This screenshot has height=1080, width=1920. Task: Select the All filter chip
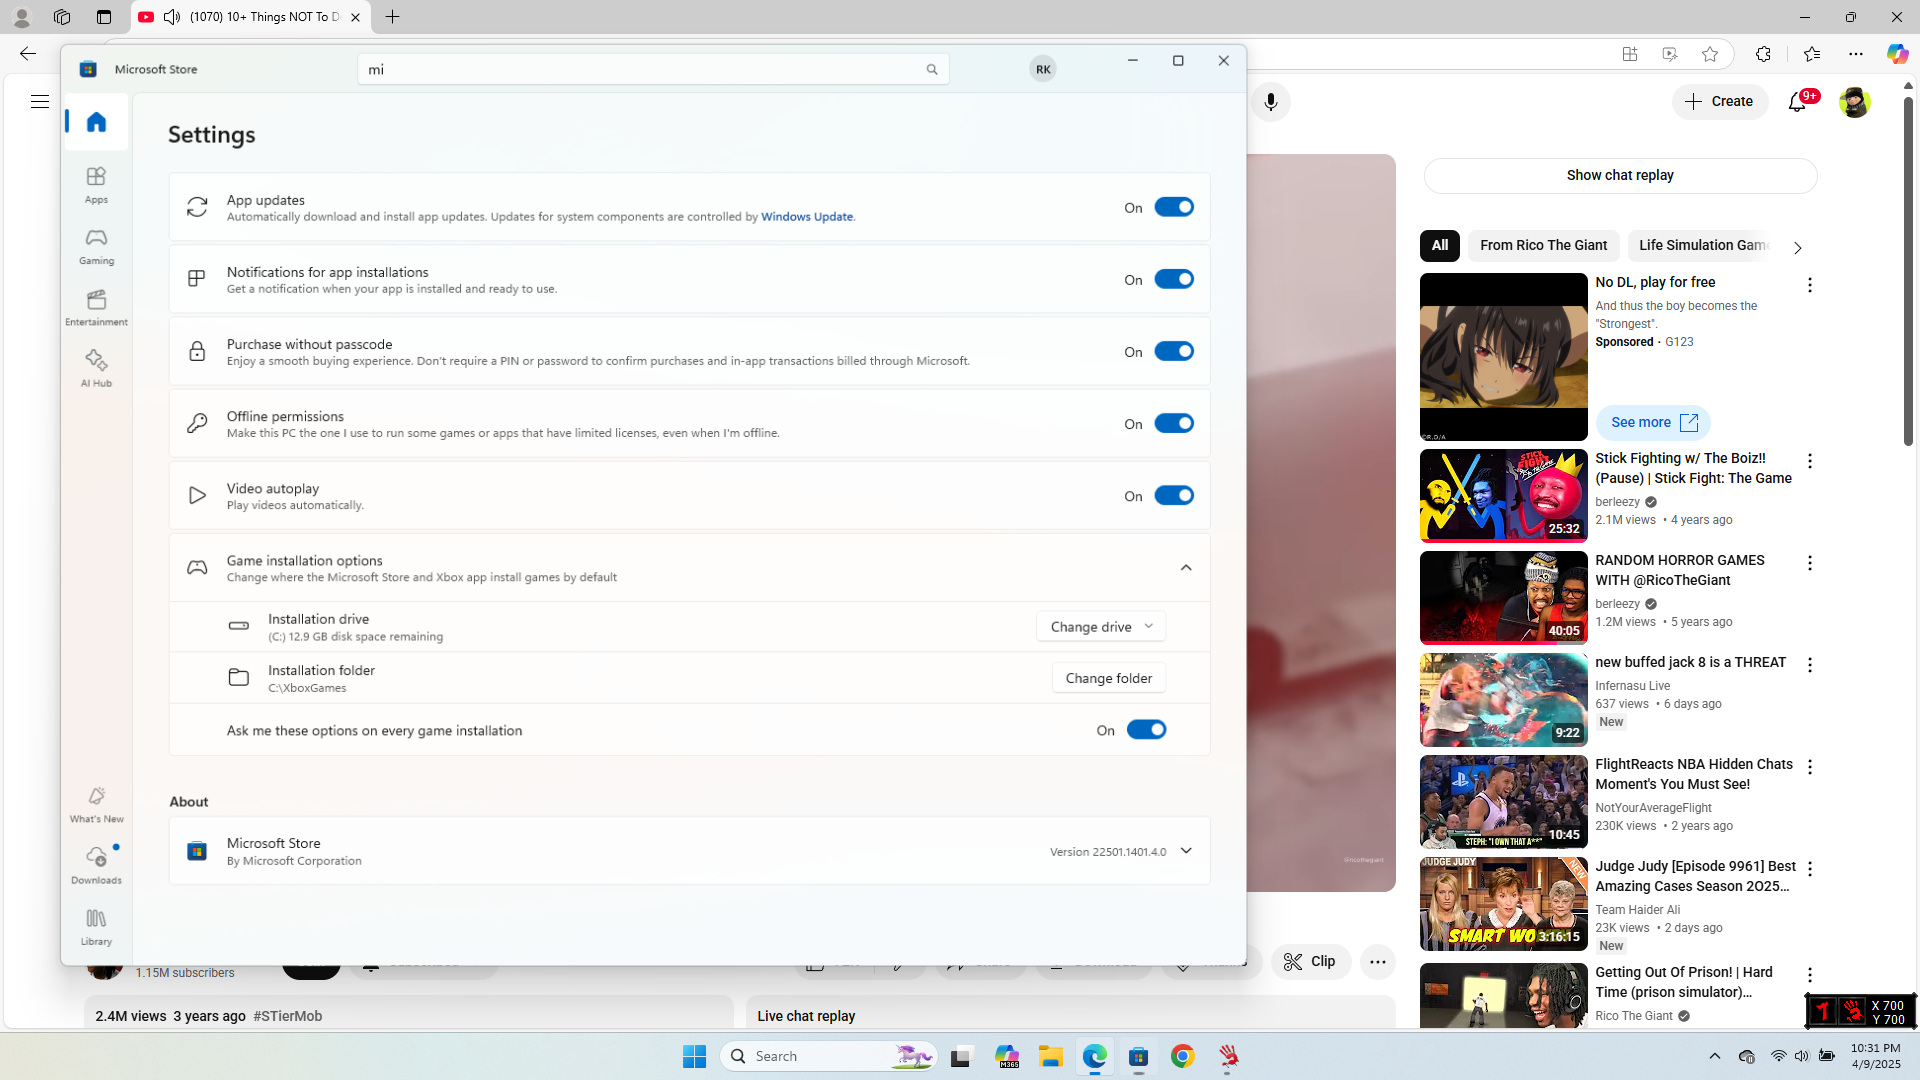[x=1439, y=246]
